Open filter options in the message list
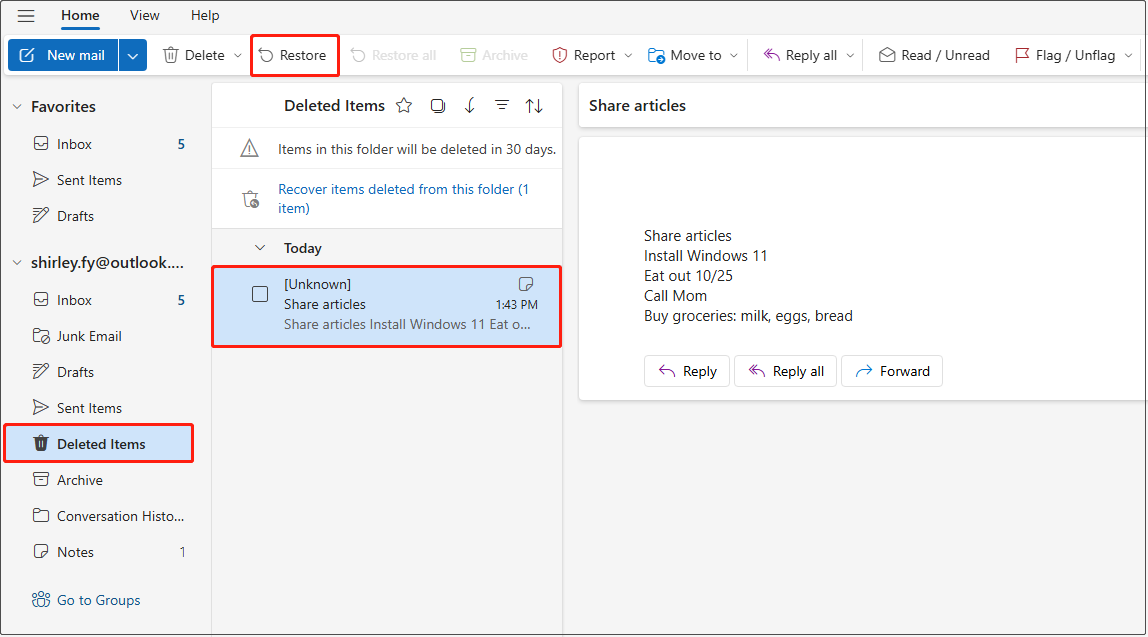Viewport: 1148px width, 637px height. point(502,105)
